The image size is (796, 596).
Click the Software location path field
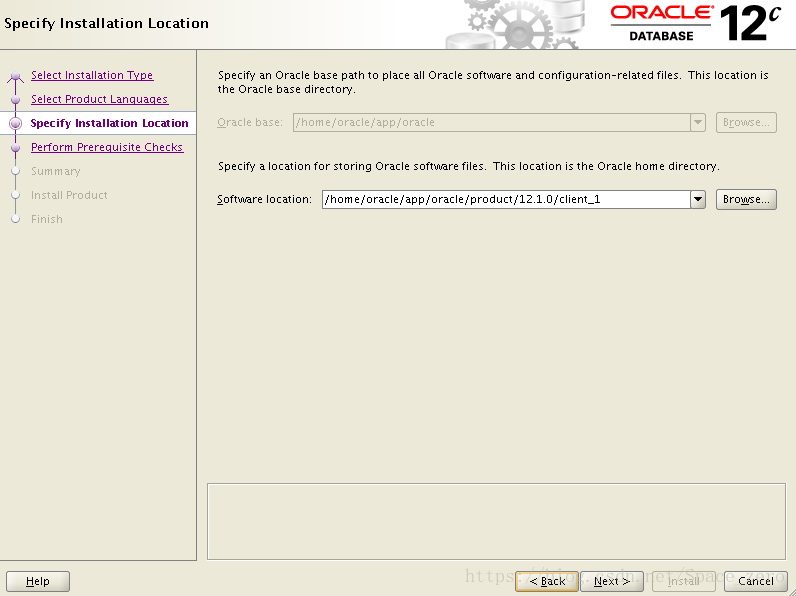click(506, 200)
